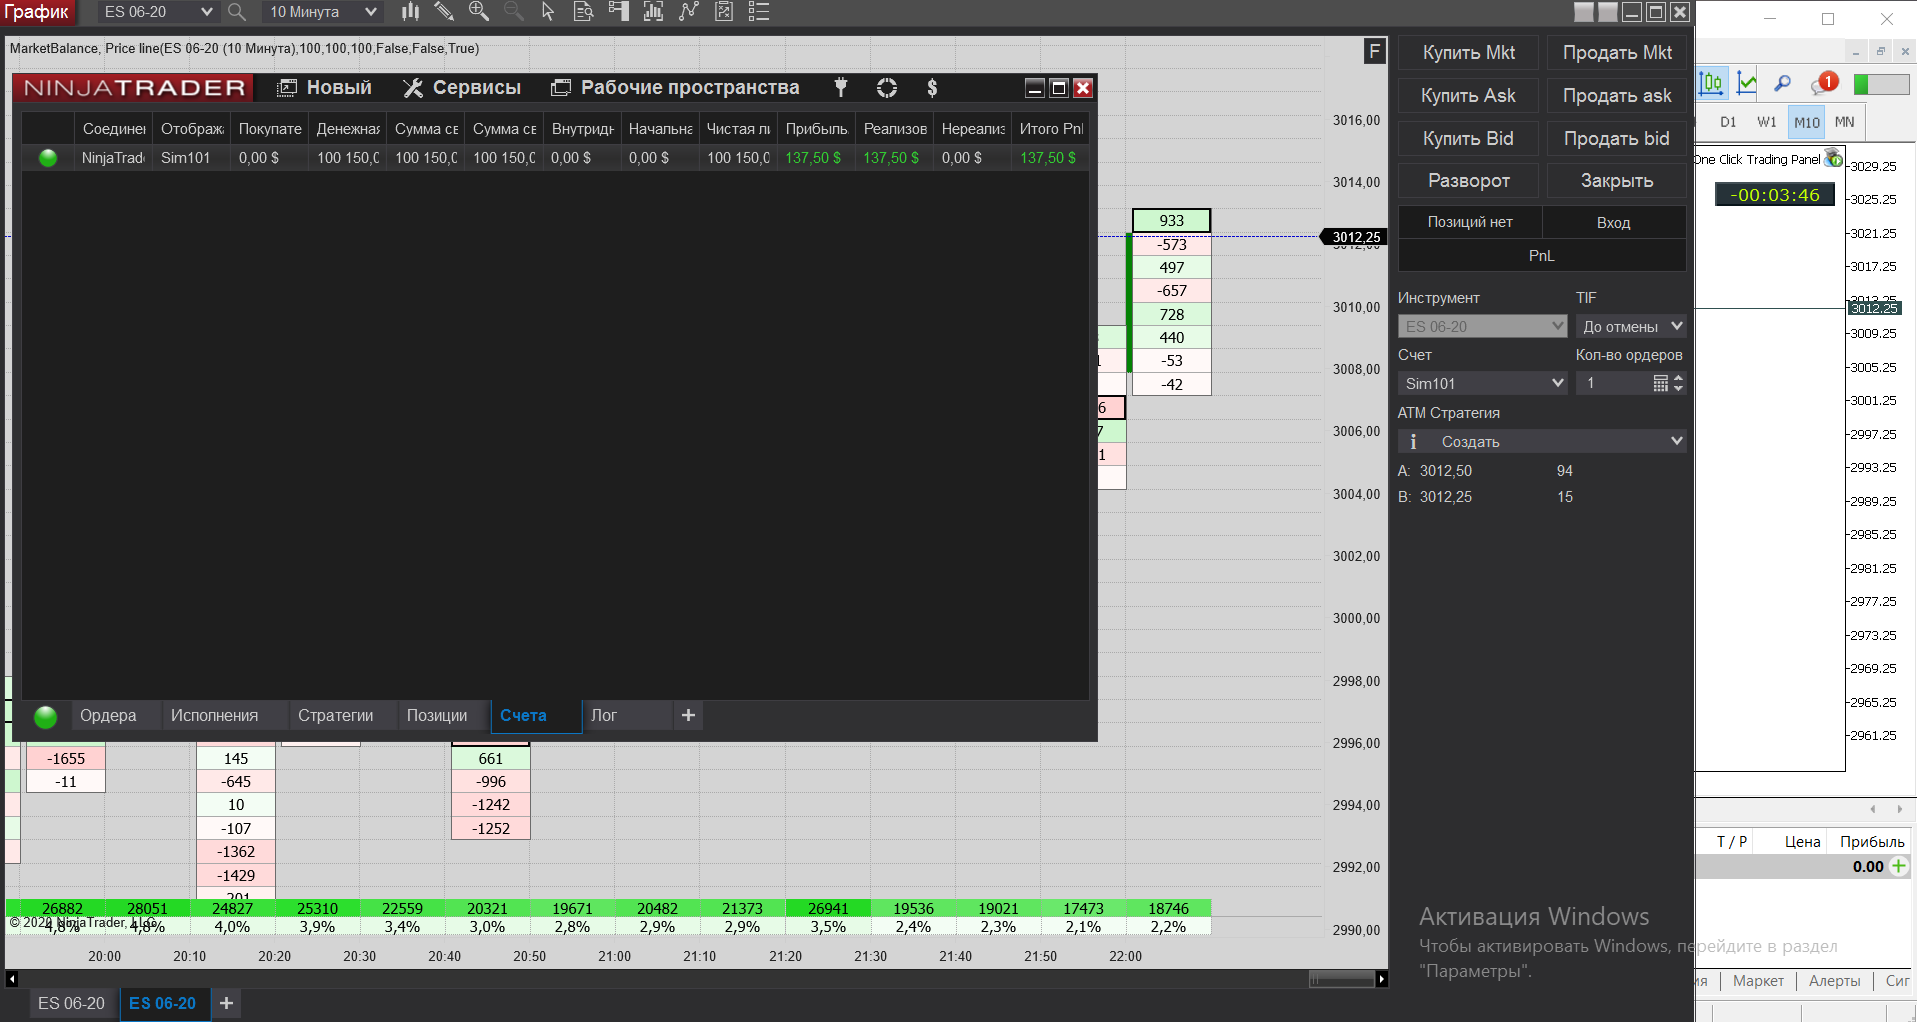Open the greyed ES 06-20 Инструмент dropdown
The height and width of the screenshot is (1022, 1917).
click(1482, 326)
